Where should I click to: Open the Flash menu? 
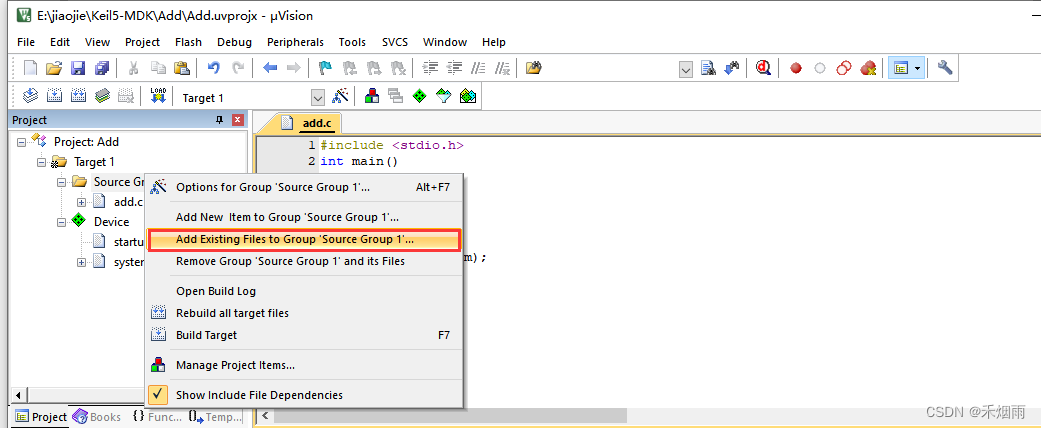pyautogui.click(x=189, y=42)
